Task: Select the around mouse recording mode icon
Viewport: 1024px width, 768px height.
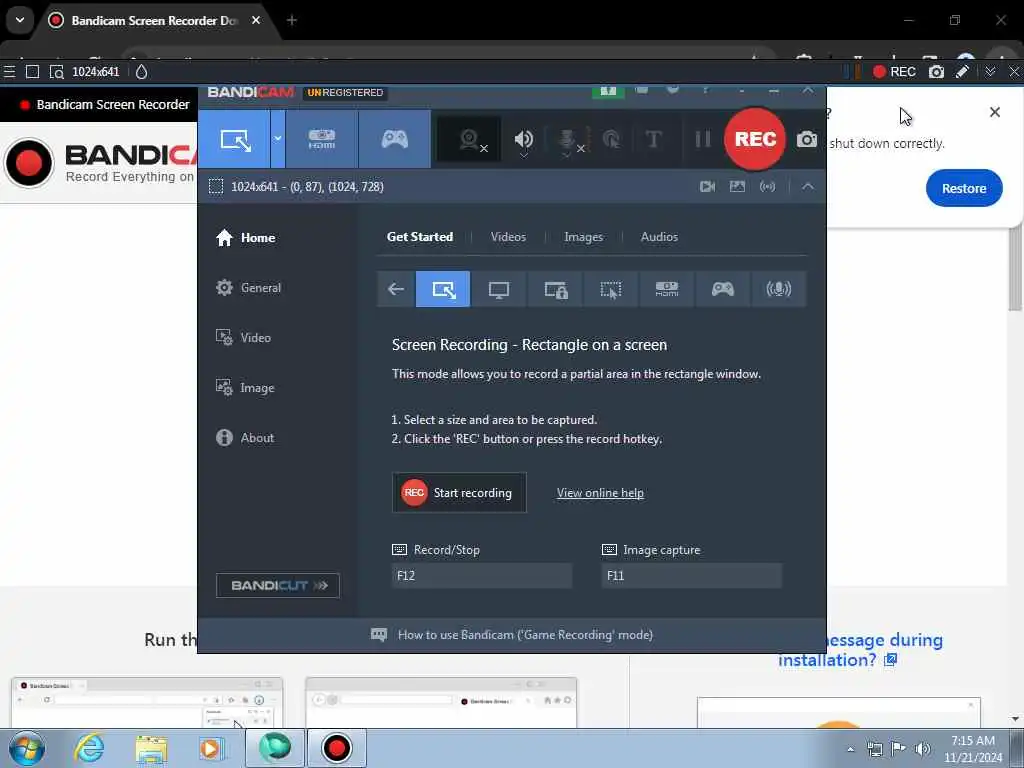Action: [611, 289]
